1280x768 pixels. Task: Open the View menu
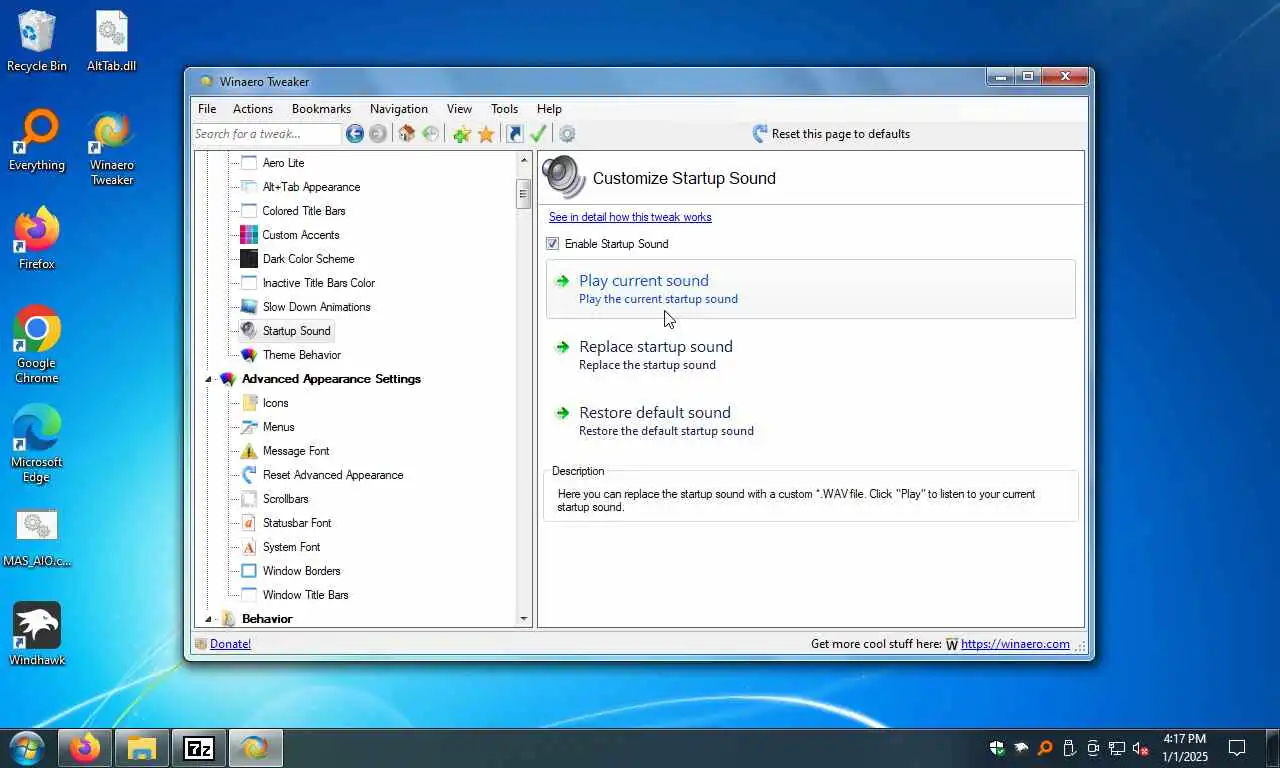pos(459,109)
